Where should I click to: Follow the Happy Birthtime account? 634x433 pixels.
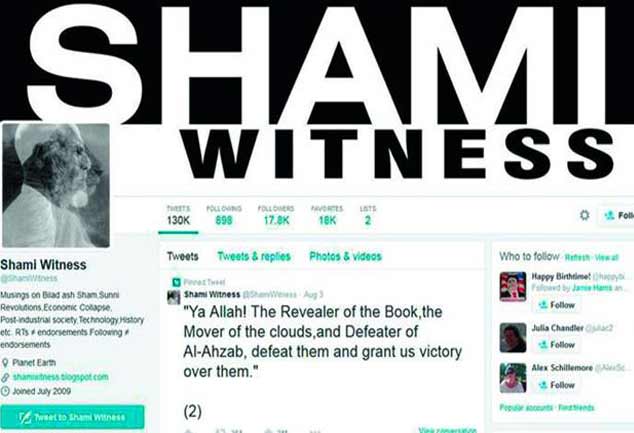[x=556, y=305]
